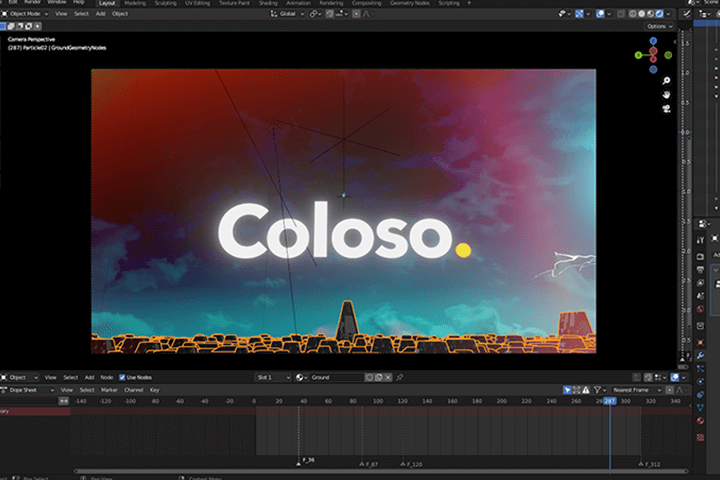720x480 pixels.
Task: Select wireframe viewport shading mode
Action: (x=633, y=14)
